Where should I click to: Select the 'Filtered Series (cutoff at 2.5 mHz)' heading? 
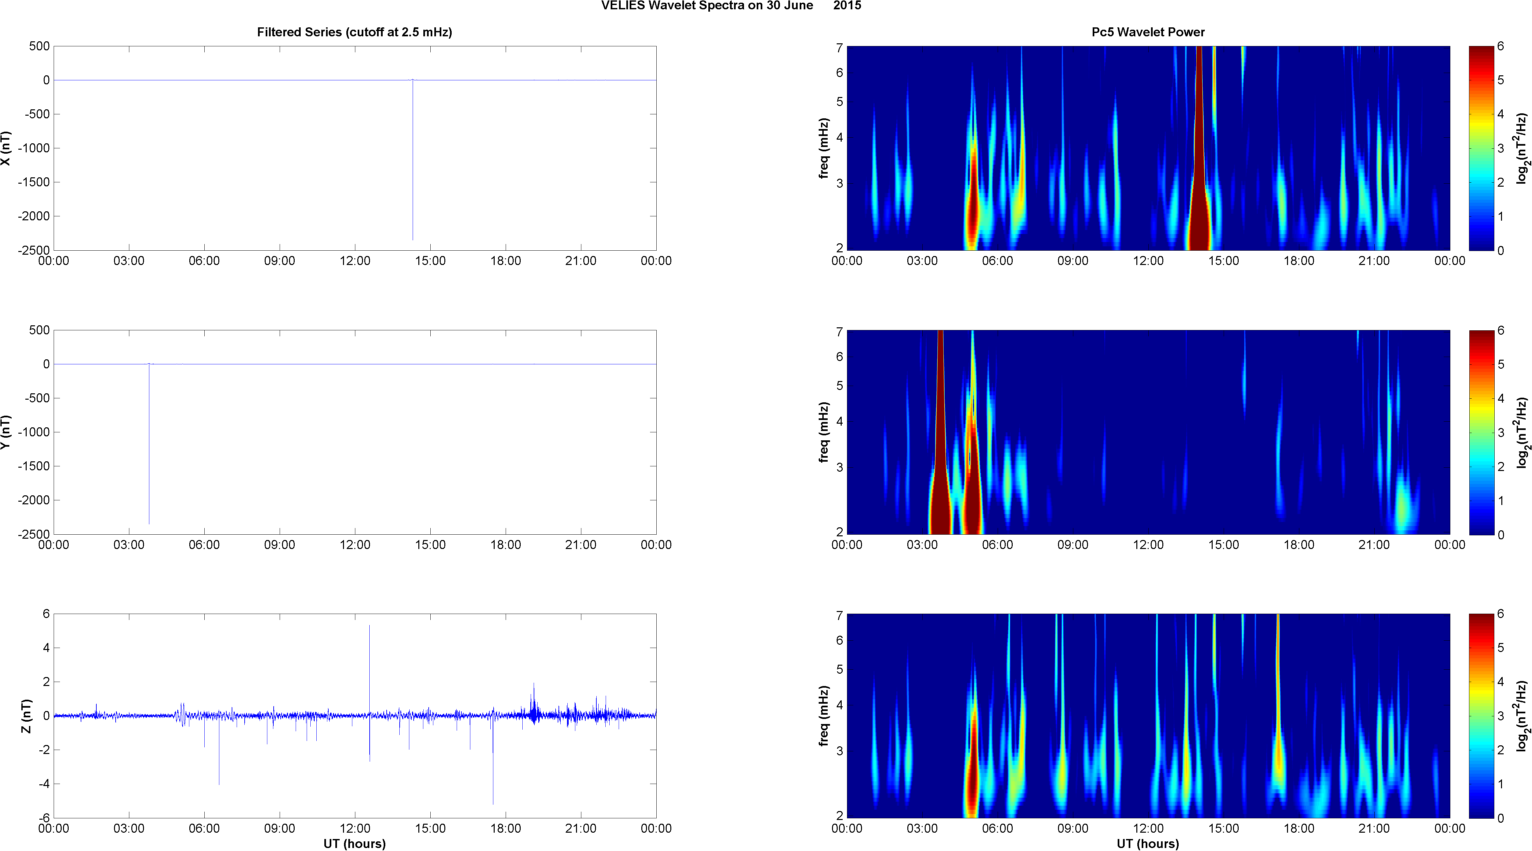click(x=354, y=32)
